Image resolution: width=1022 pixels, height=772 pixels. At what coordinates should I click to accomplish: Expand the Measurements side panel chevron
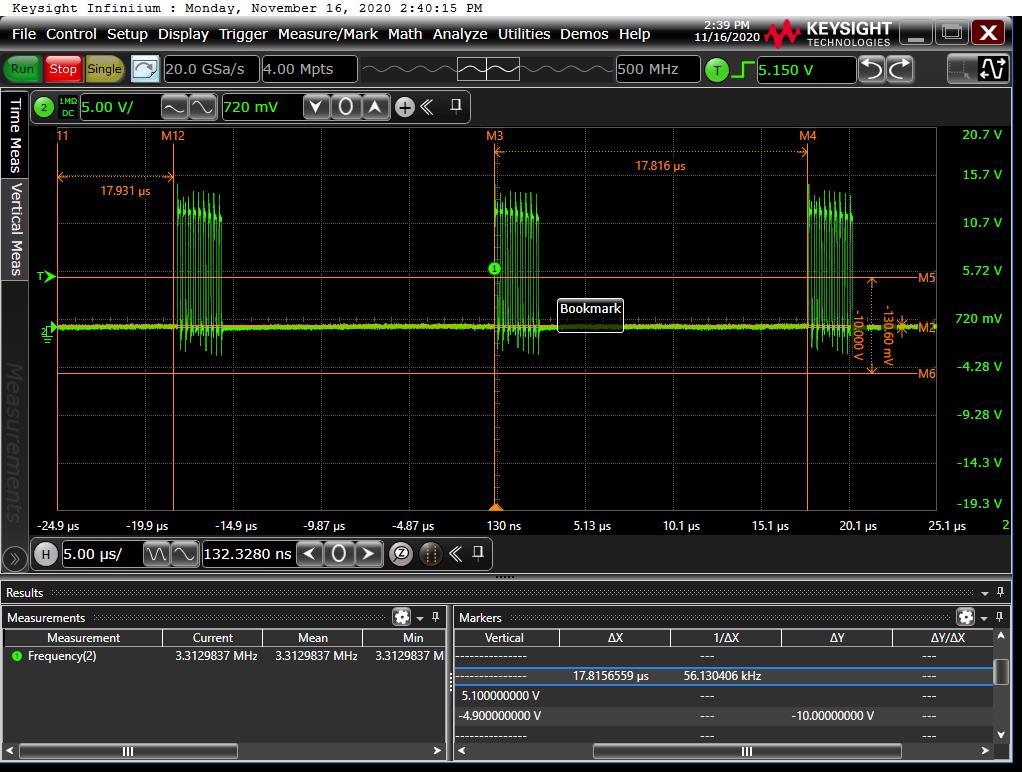pos(14,559)
